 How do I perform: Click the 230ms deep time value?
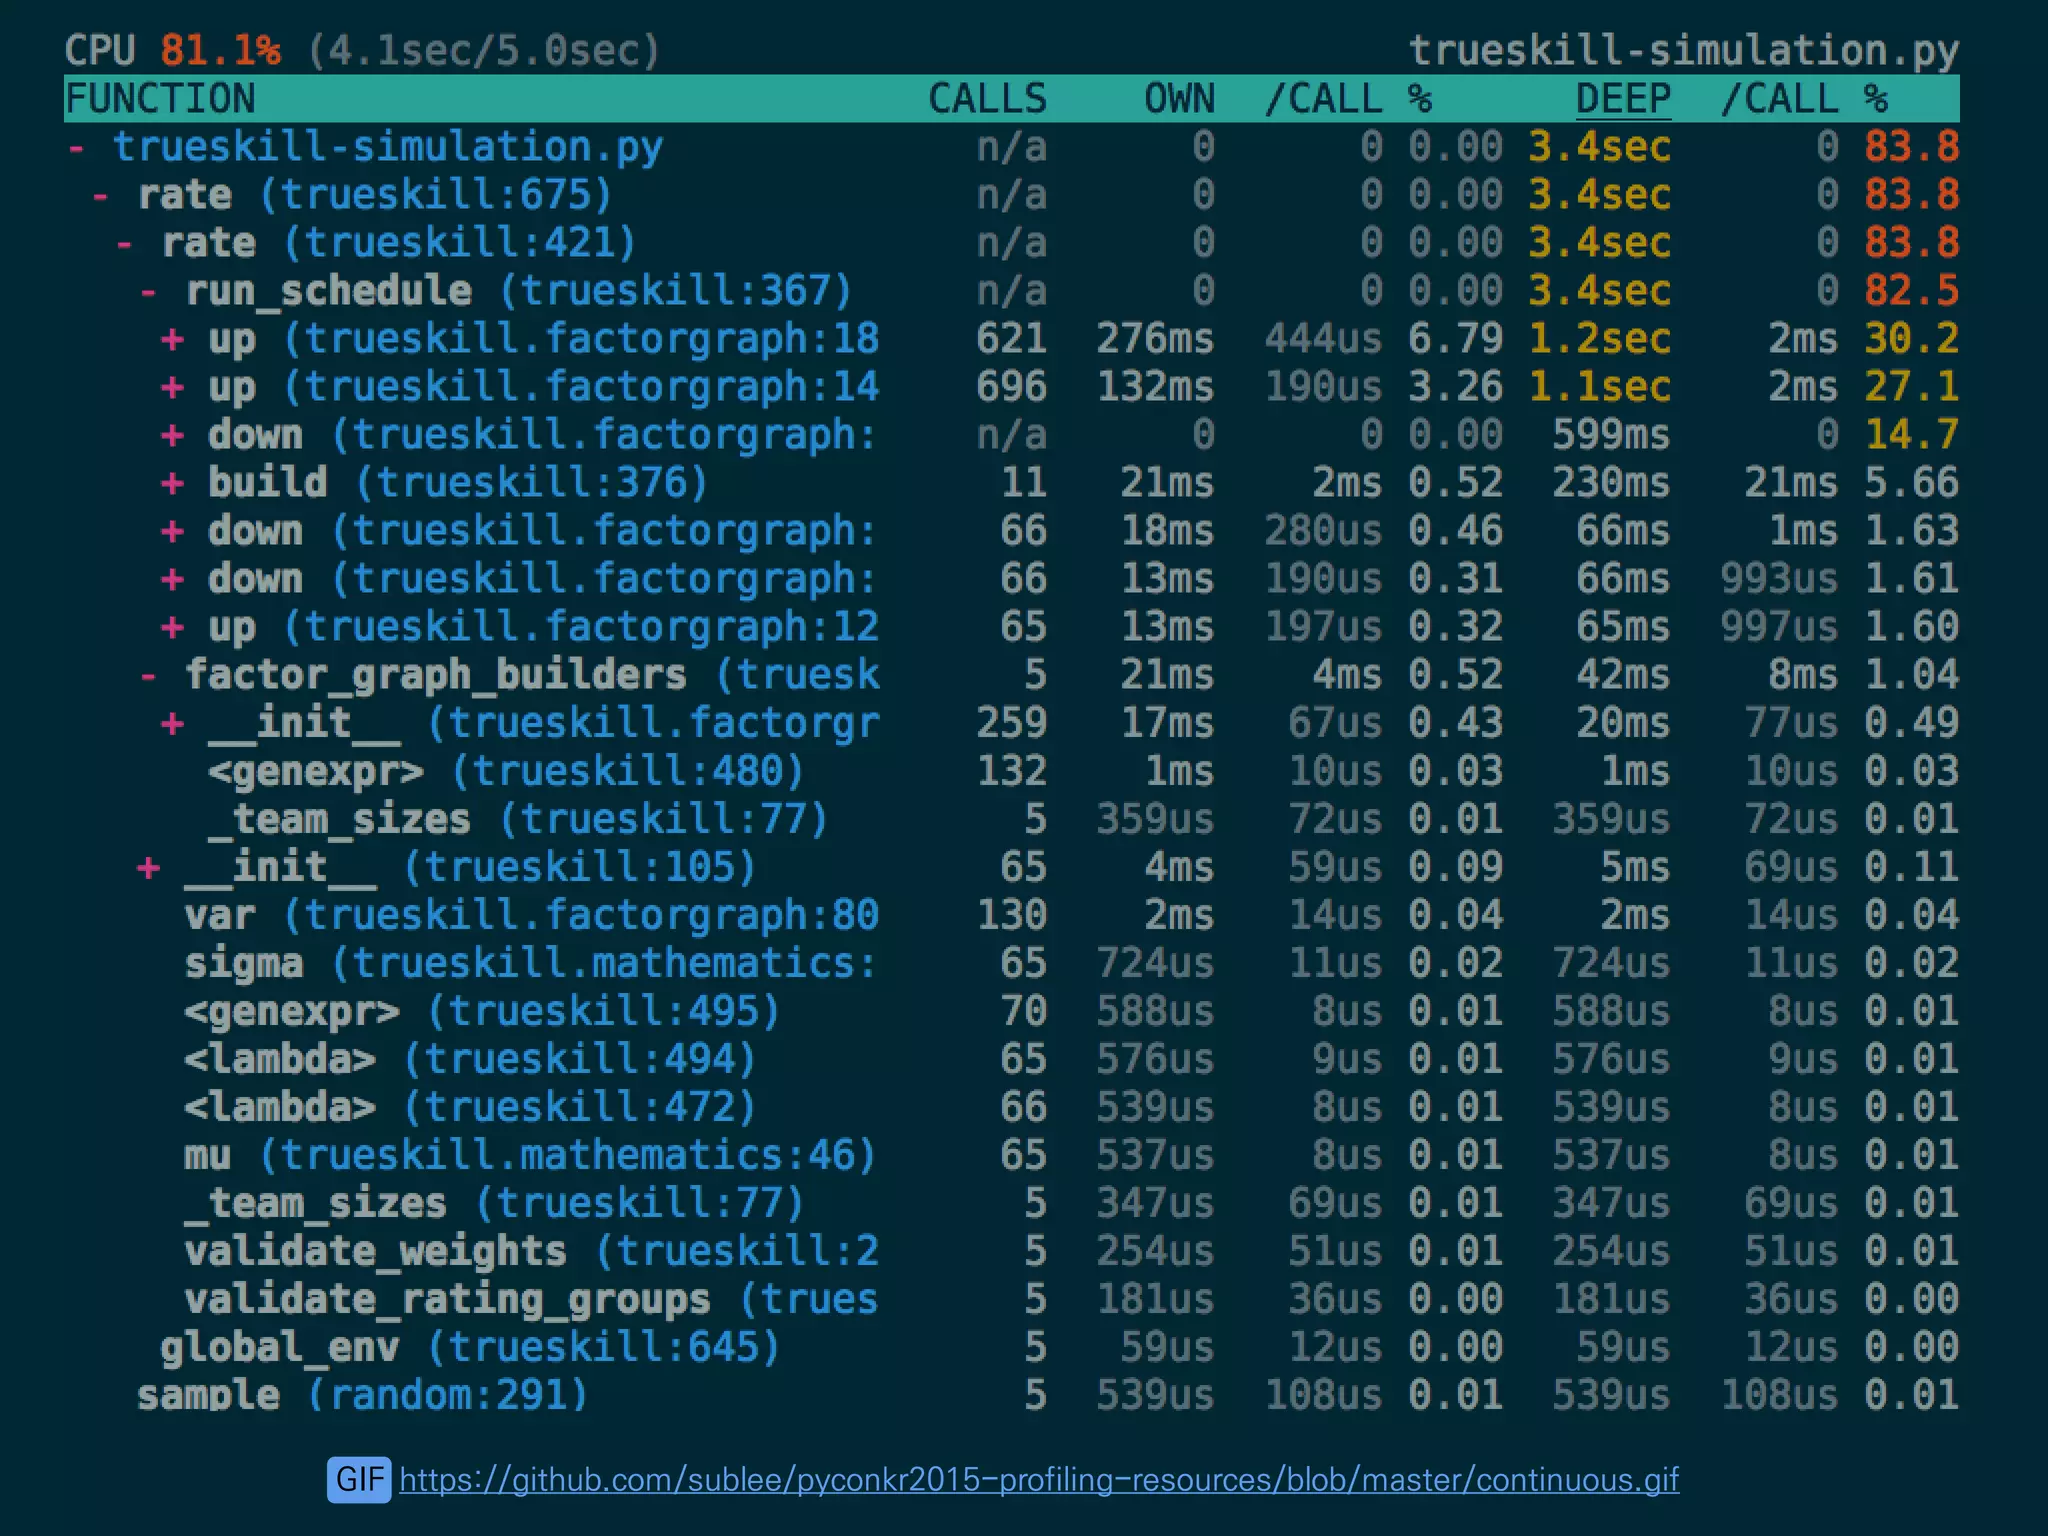pos(1611,484)
